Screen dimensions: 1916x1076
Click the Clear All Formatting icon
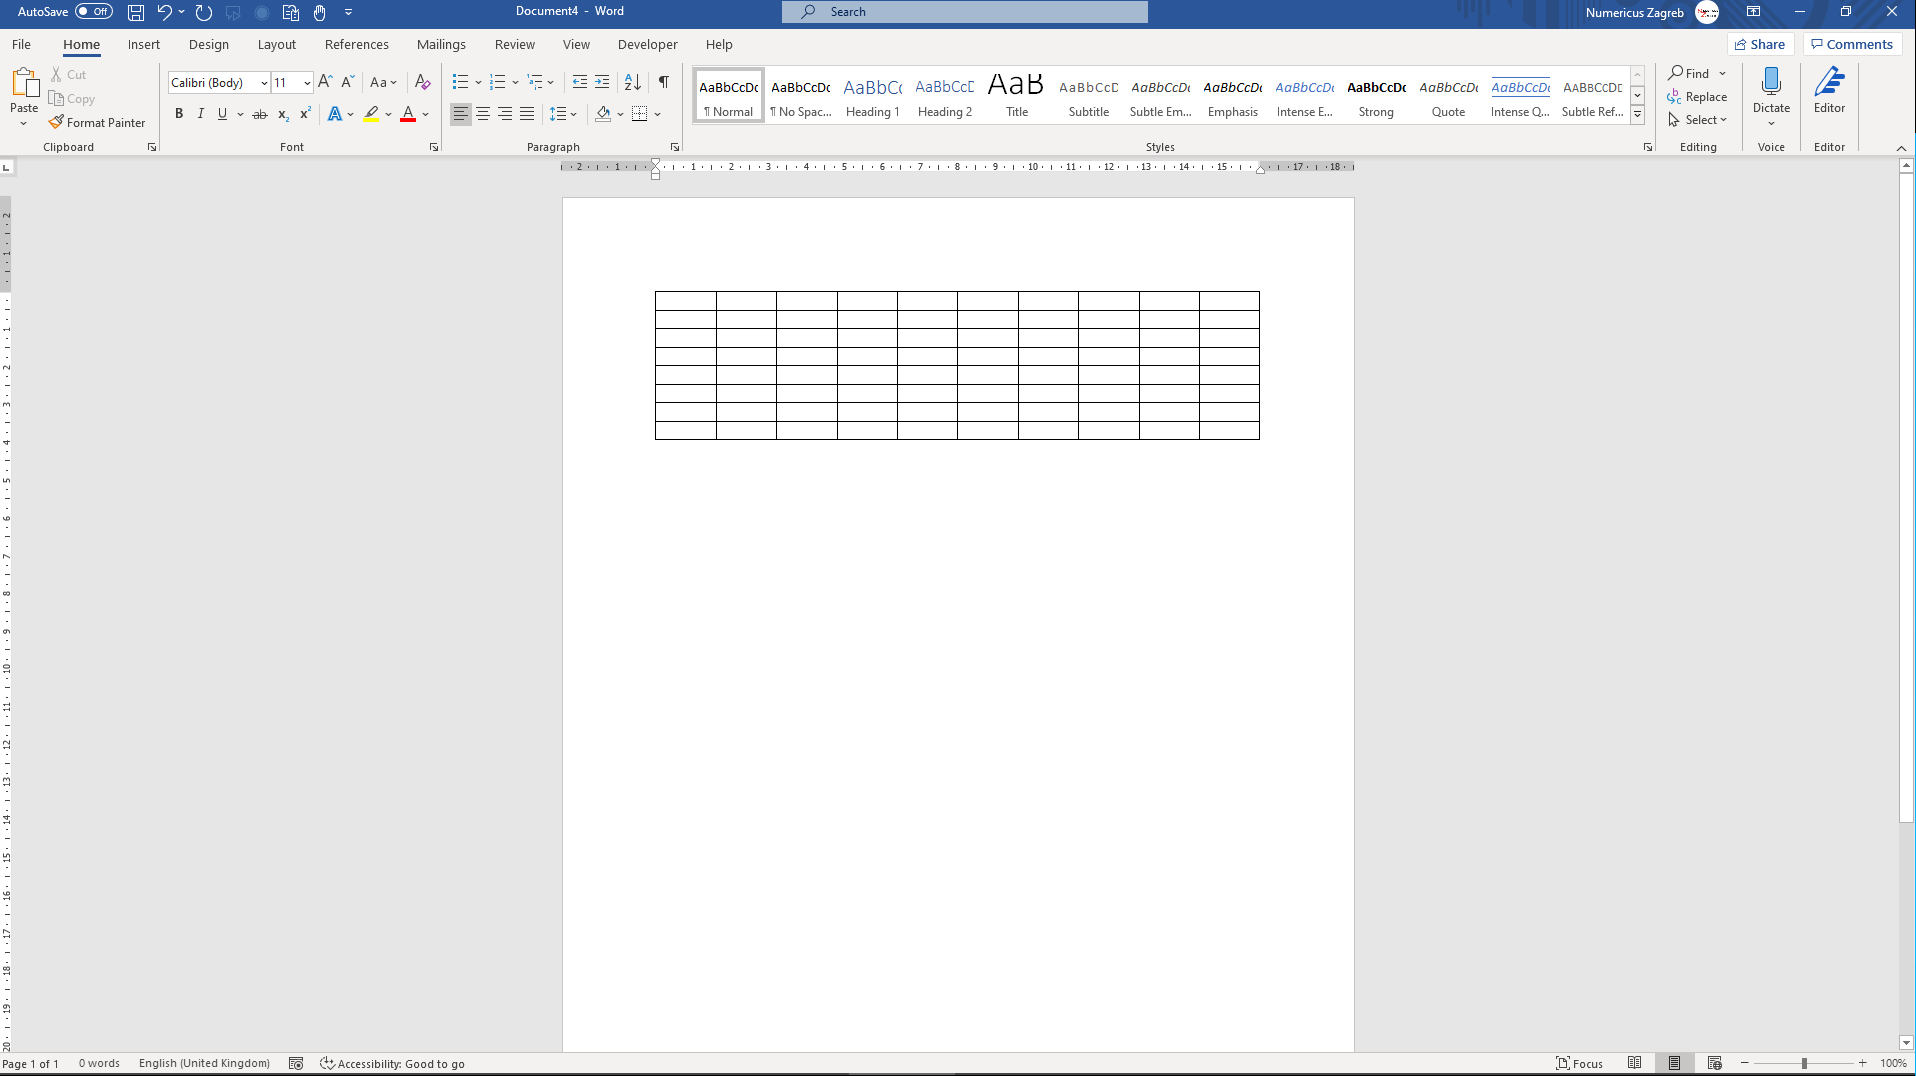click(x=422, y=82)
